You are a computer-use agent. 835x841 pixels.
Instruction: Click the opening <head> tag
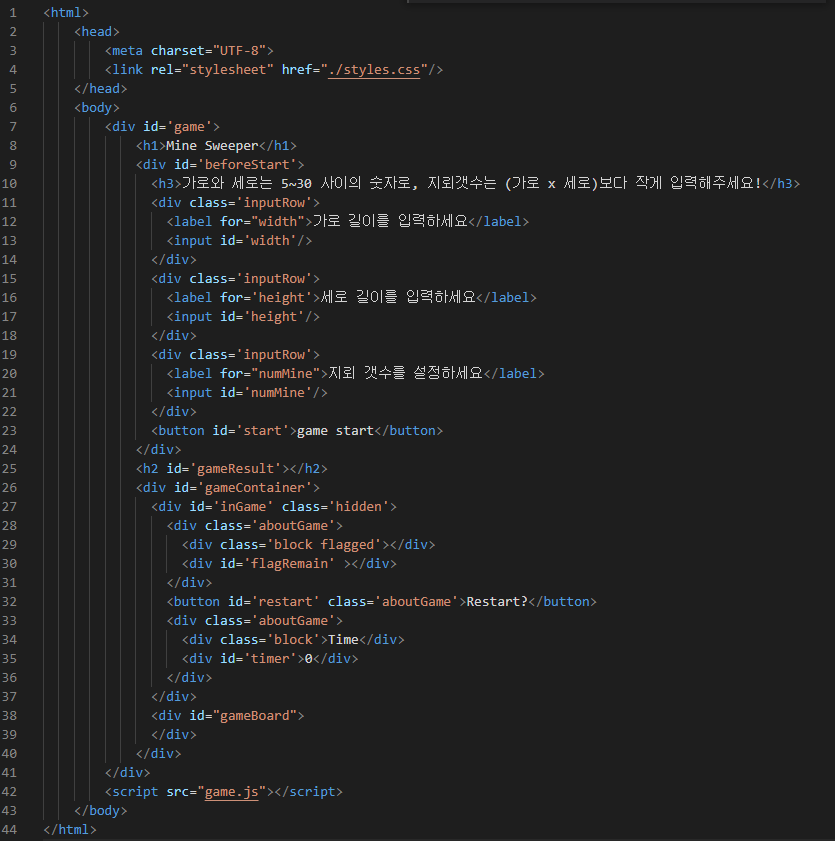97,32
